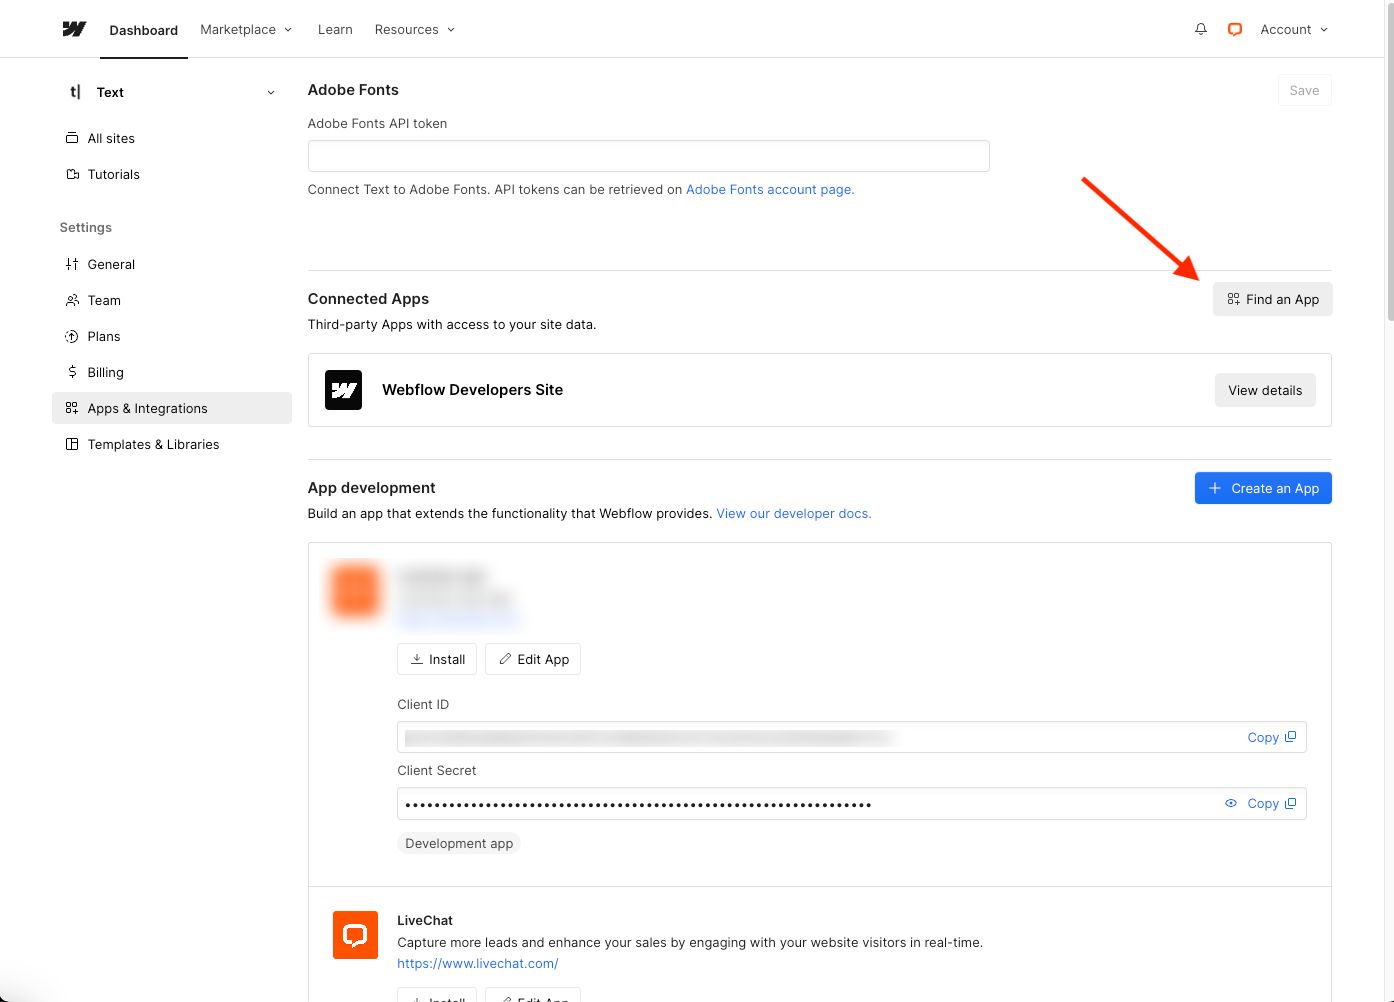1394x1002 pixels.
Task: Open the Text workspace switcher chevron
Action: [271, 92]
